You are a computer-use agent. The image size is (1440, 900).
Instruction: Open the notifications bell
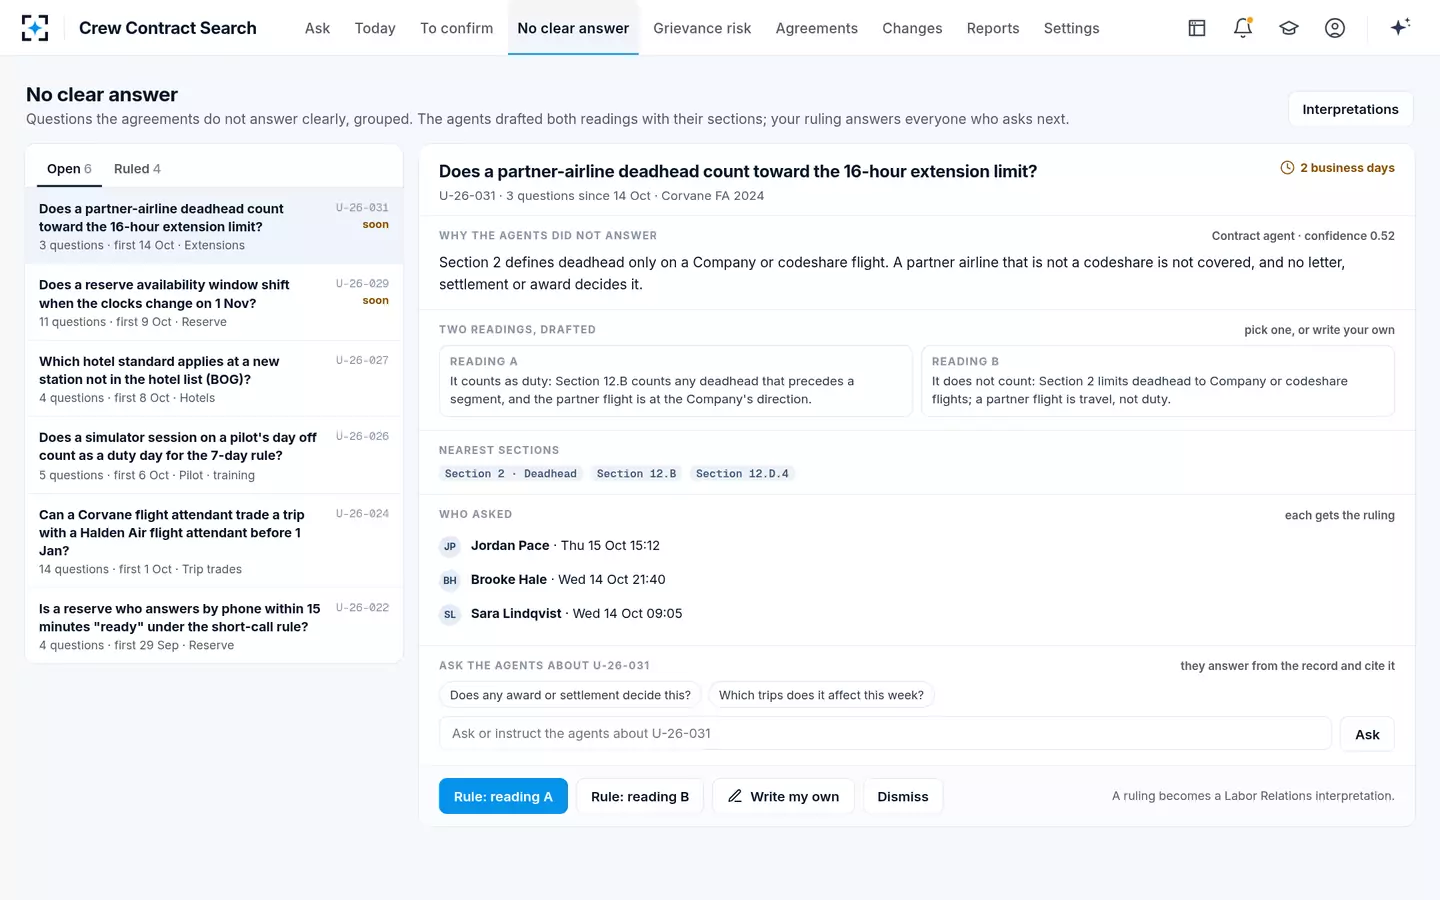(1243, 28)
